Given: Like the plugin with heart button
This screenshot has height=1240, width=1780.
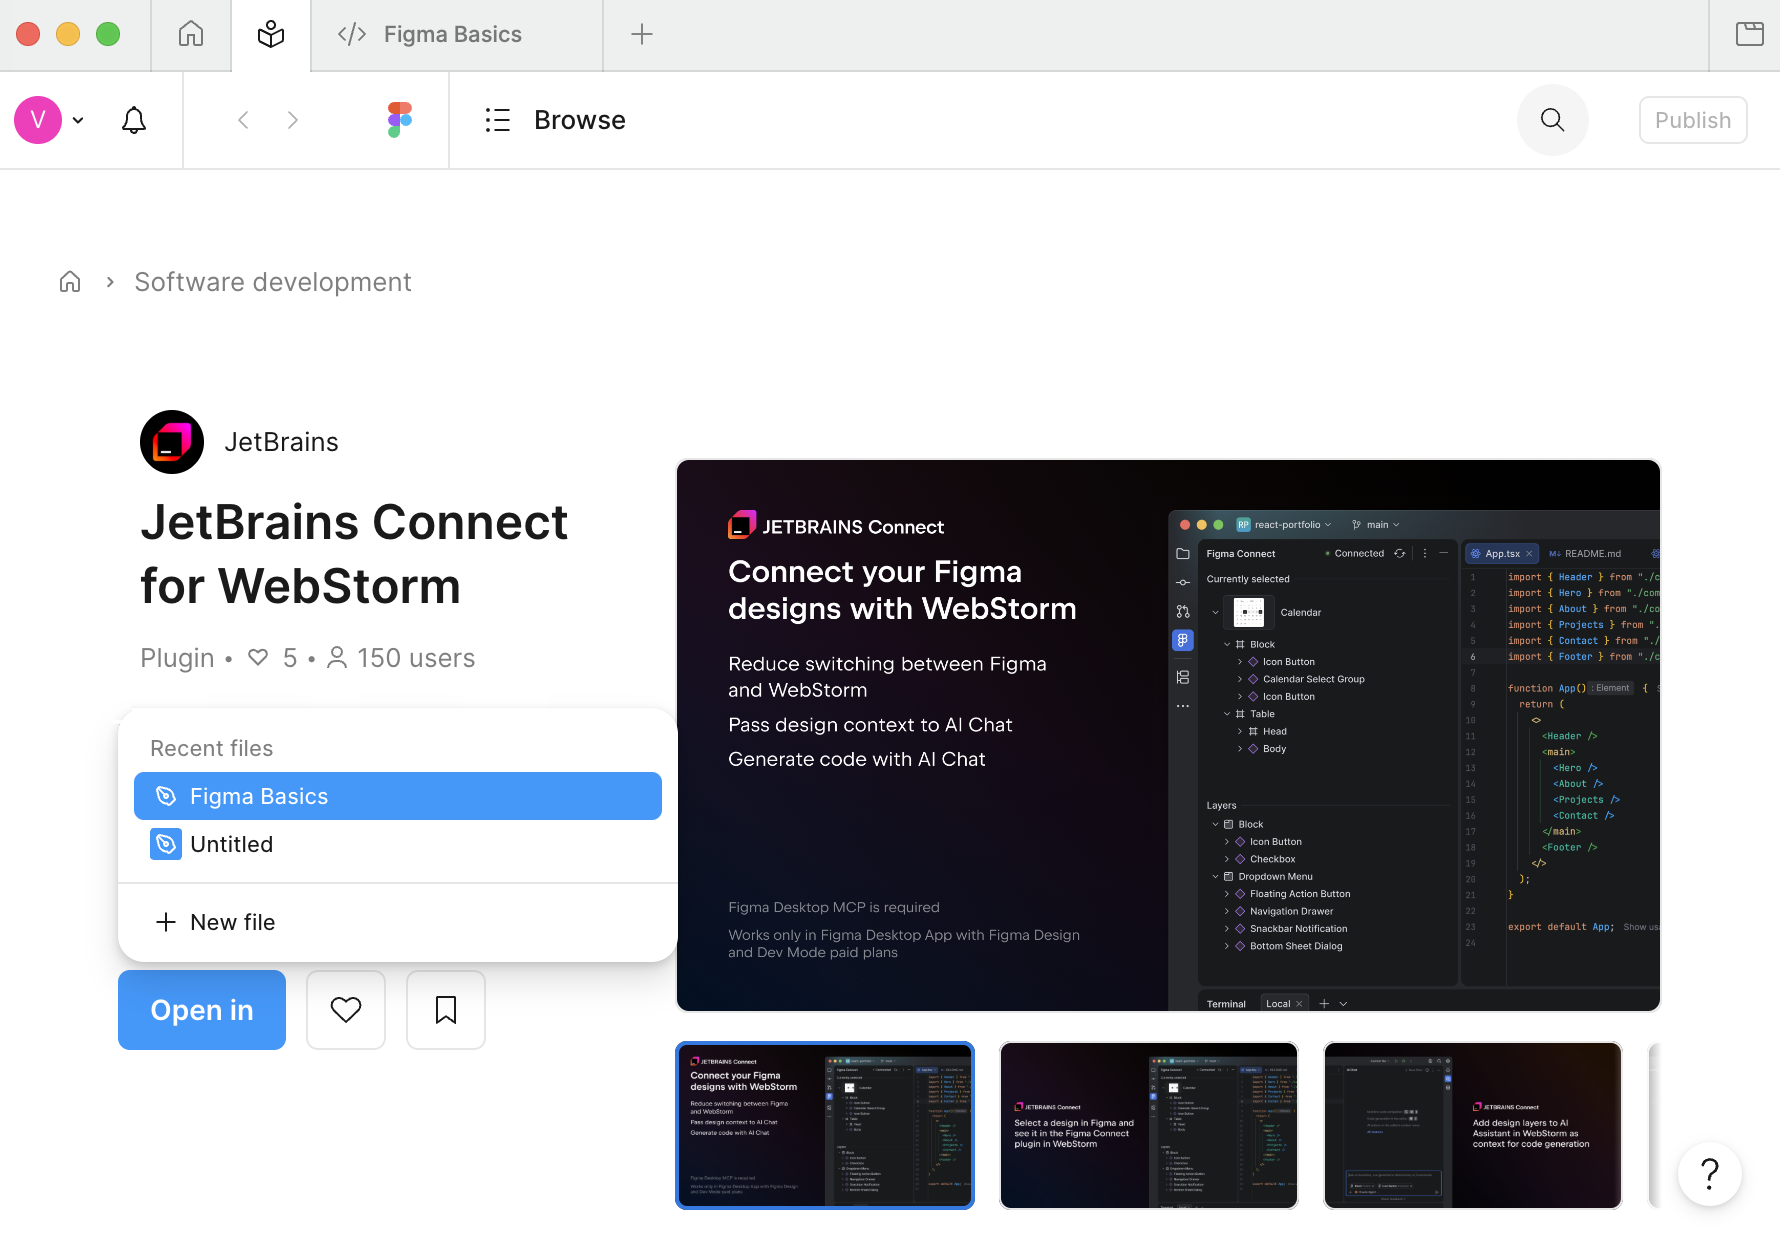Looking at the screenshot, I should click(346, 1010).
